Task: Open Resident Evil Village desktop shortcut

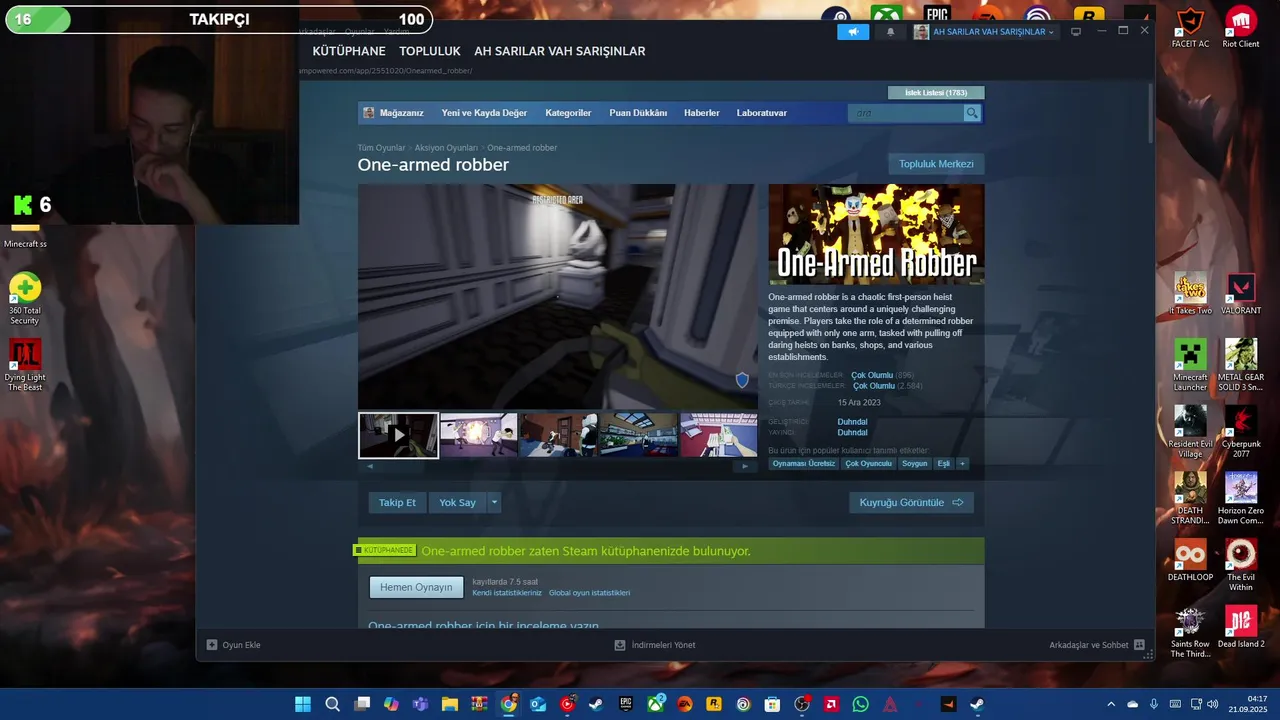Action: [x=1190, y=432]
